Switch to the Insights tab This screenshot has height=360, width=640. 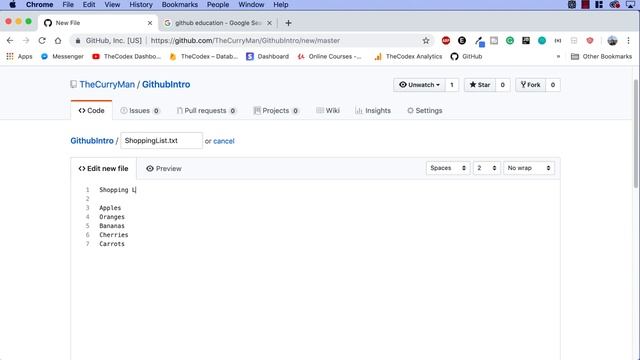coord(373,111)
